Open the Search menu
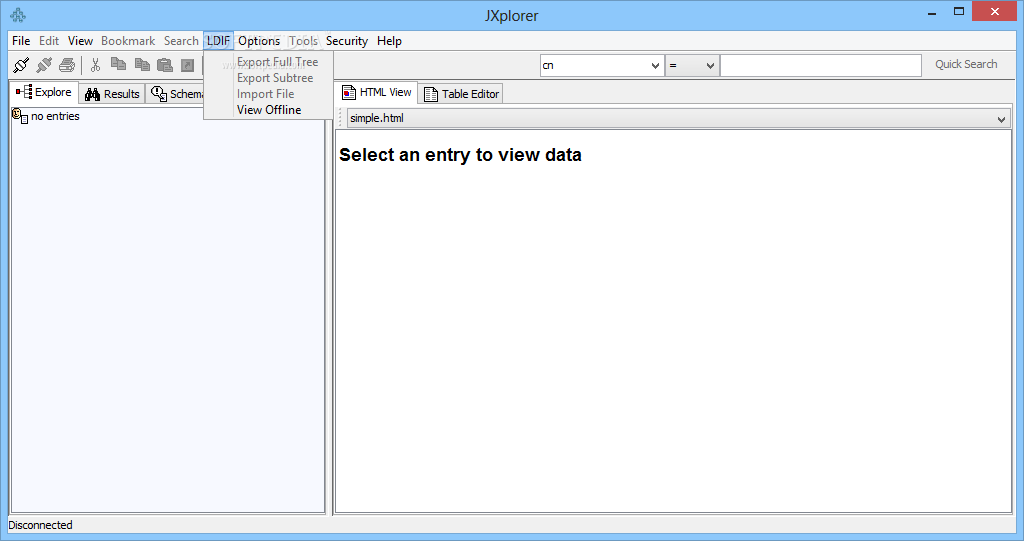This screenshot has width=1024, height=541. click(x=181, y=41)
